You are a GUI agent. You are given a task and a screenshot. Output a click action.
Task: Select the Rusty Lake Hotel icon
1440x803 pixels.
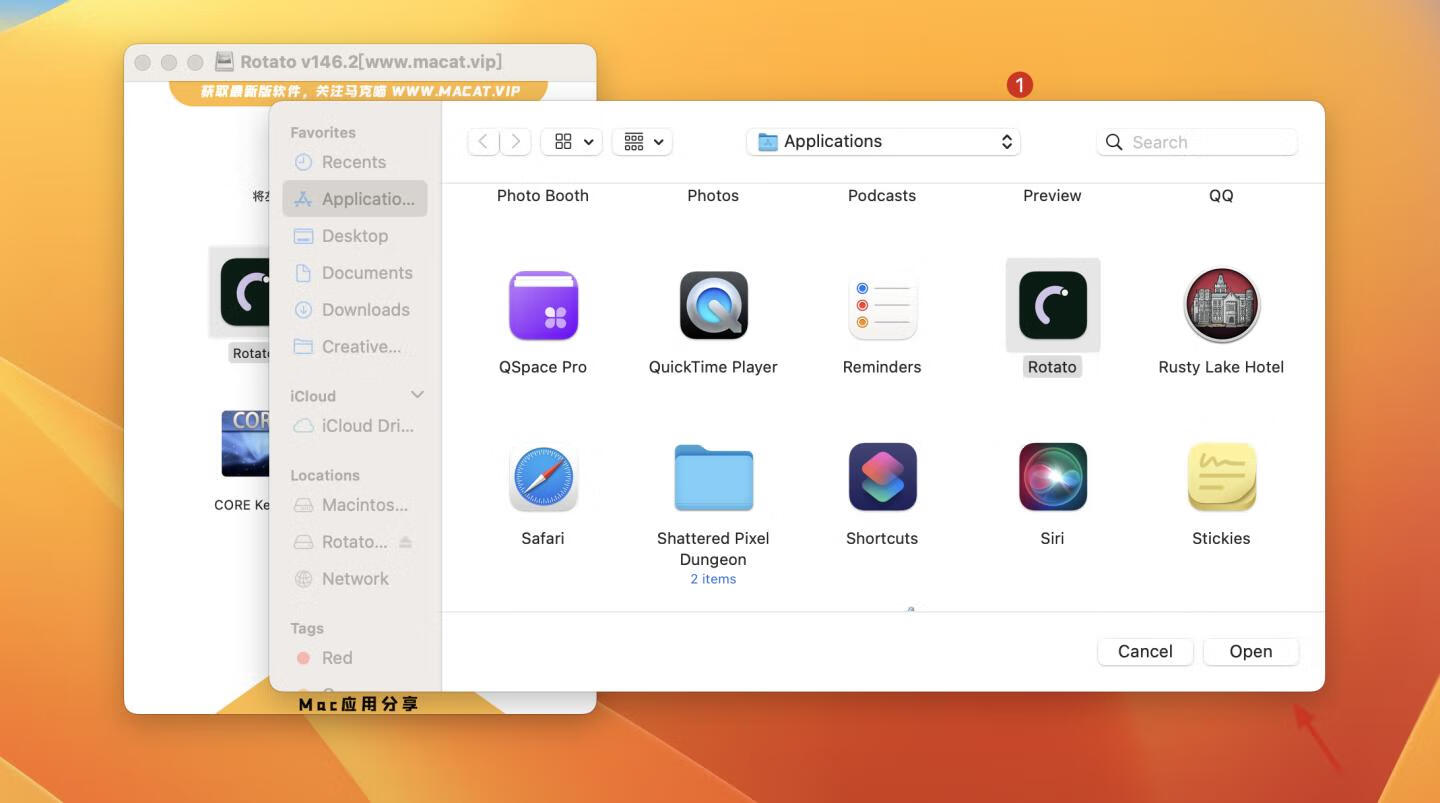1221,305
